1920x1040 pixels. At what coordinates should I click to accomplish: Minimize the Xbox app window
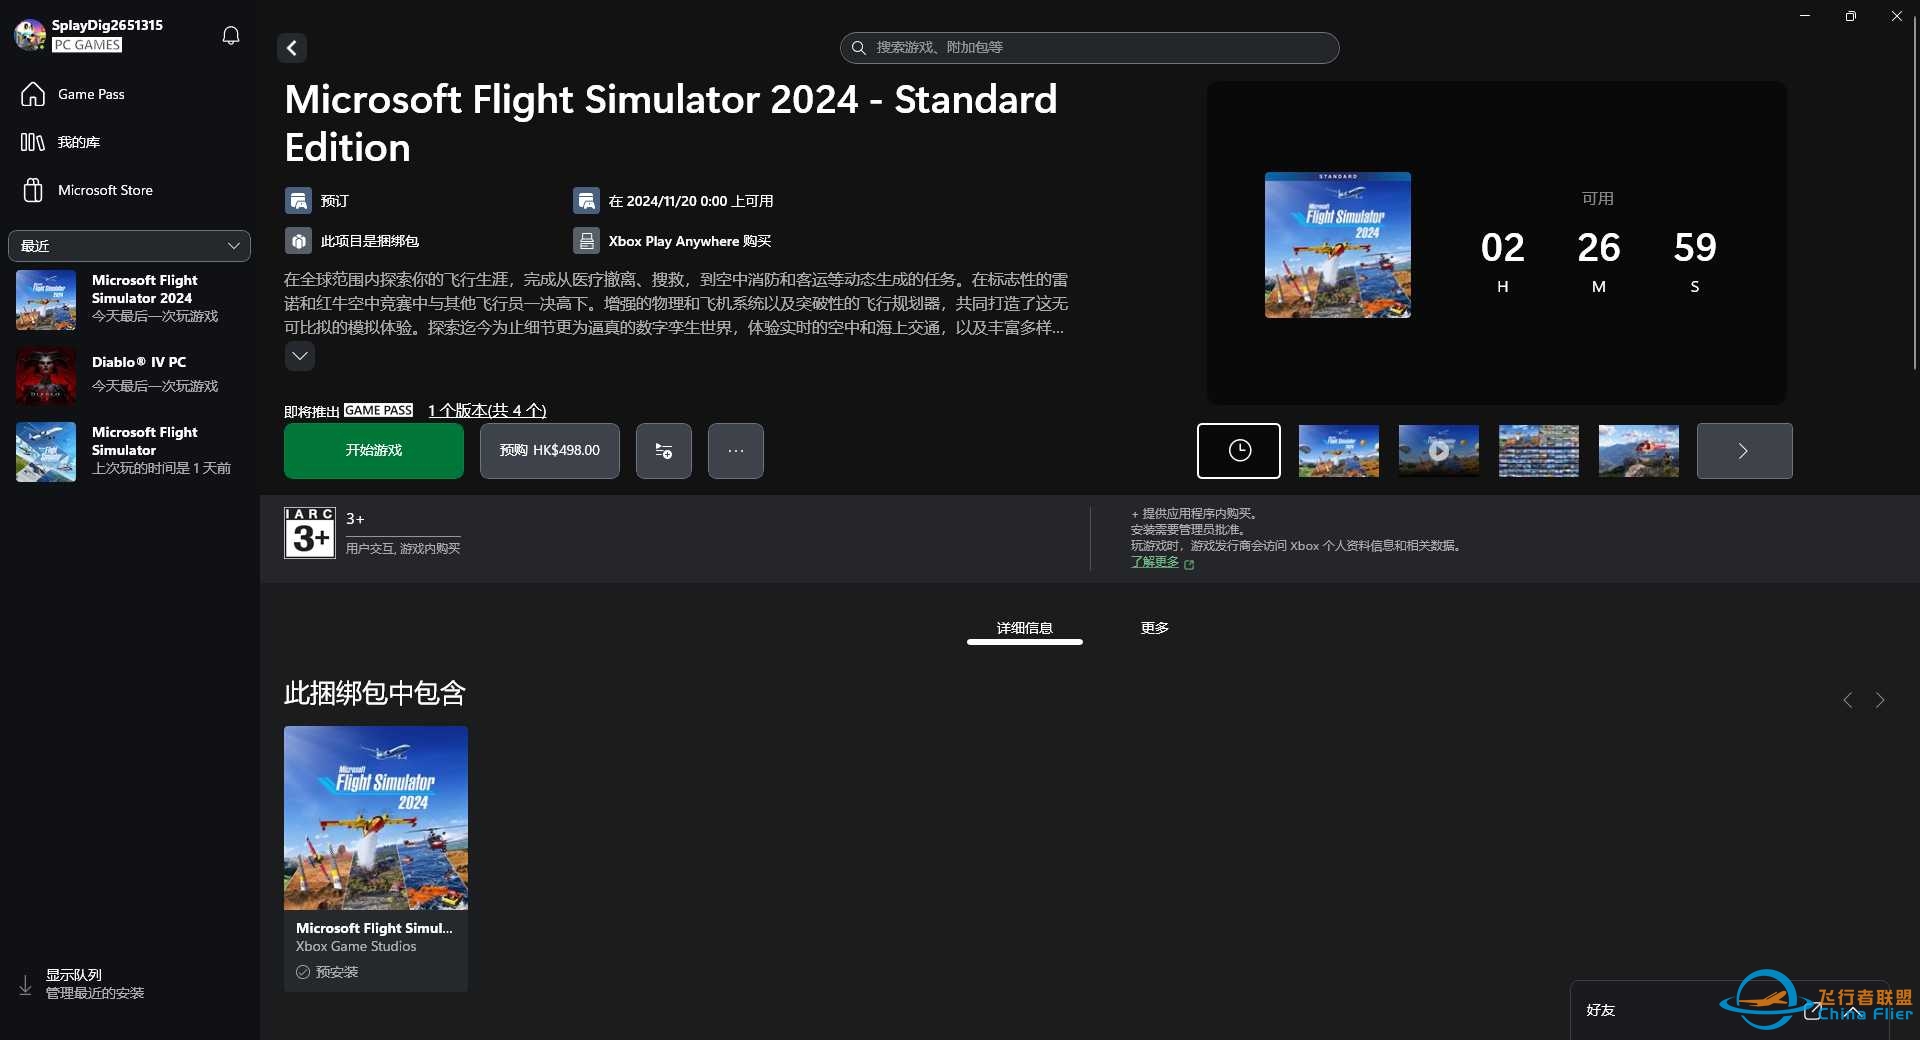coord(1805,16)
